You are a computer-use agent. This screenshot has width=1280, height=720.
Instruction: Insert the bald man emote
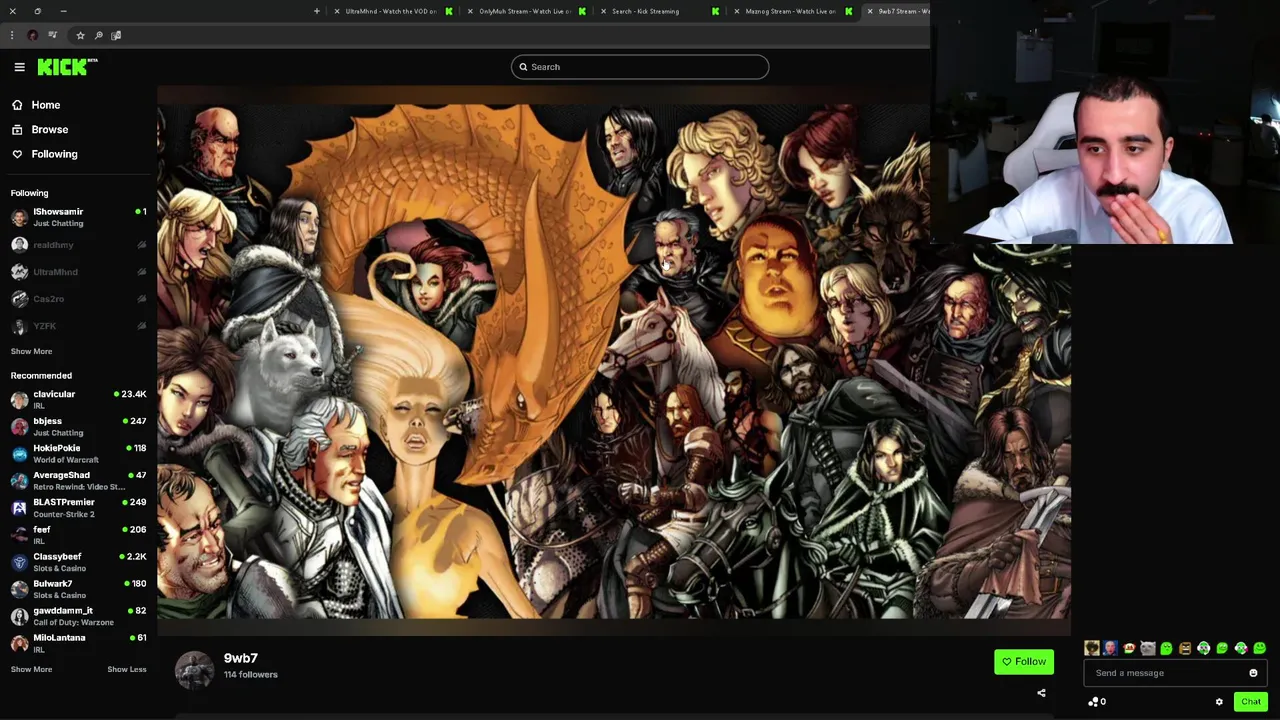click(x=1110, y=648)
